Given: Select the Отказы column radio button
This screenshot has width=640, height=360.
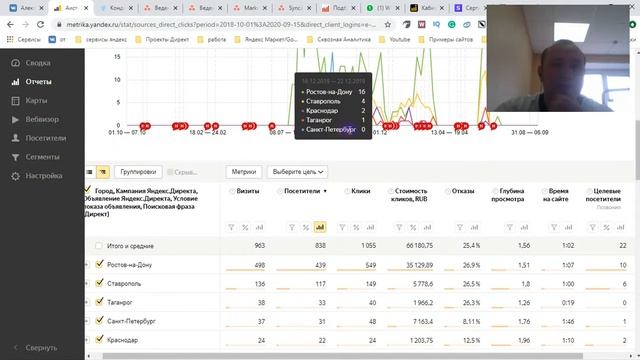Looking at the screenshot, I should coord(447,191).
